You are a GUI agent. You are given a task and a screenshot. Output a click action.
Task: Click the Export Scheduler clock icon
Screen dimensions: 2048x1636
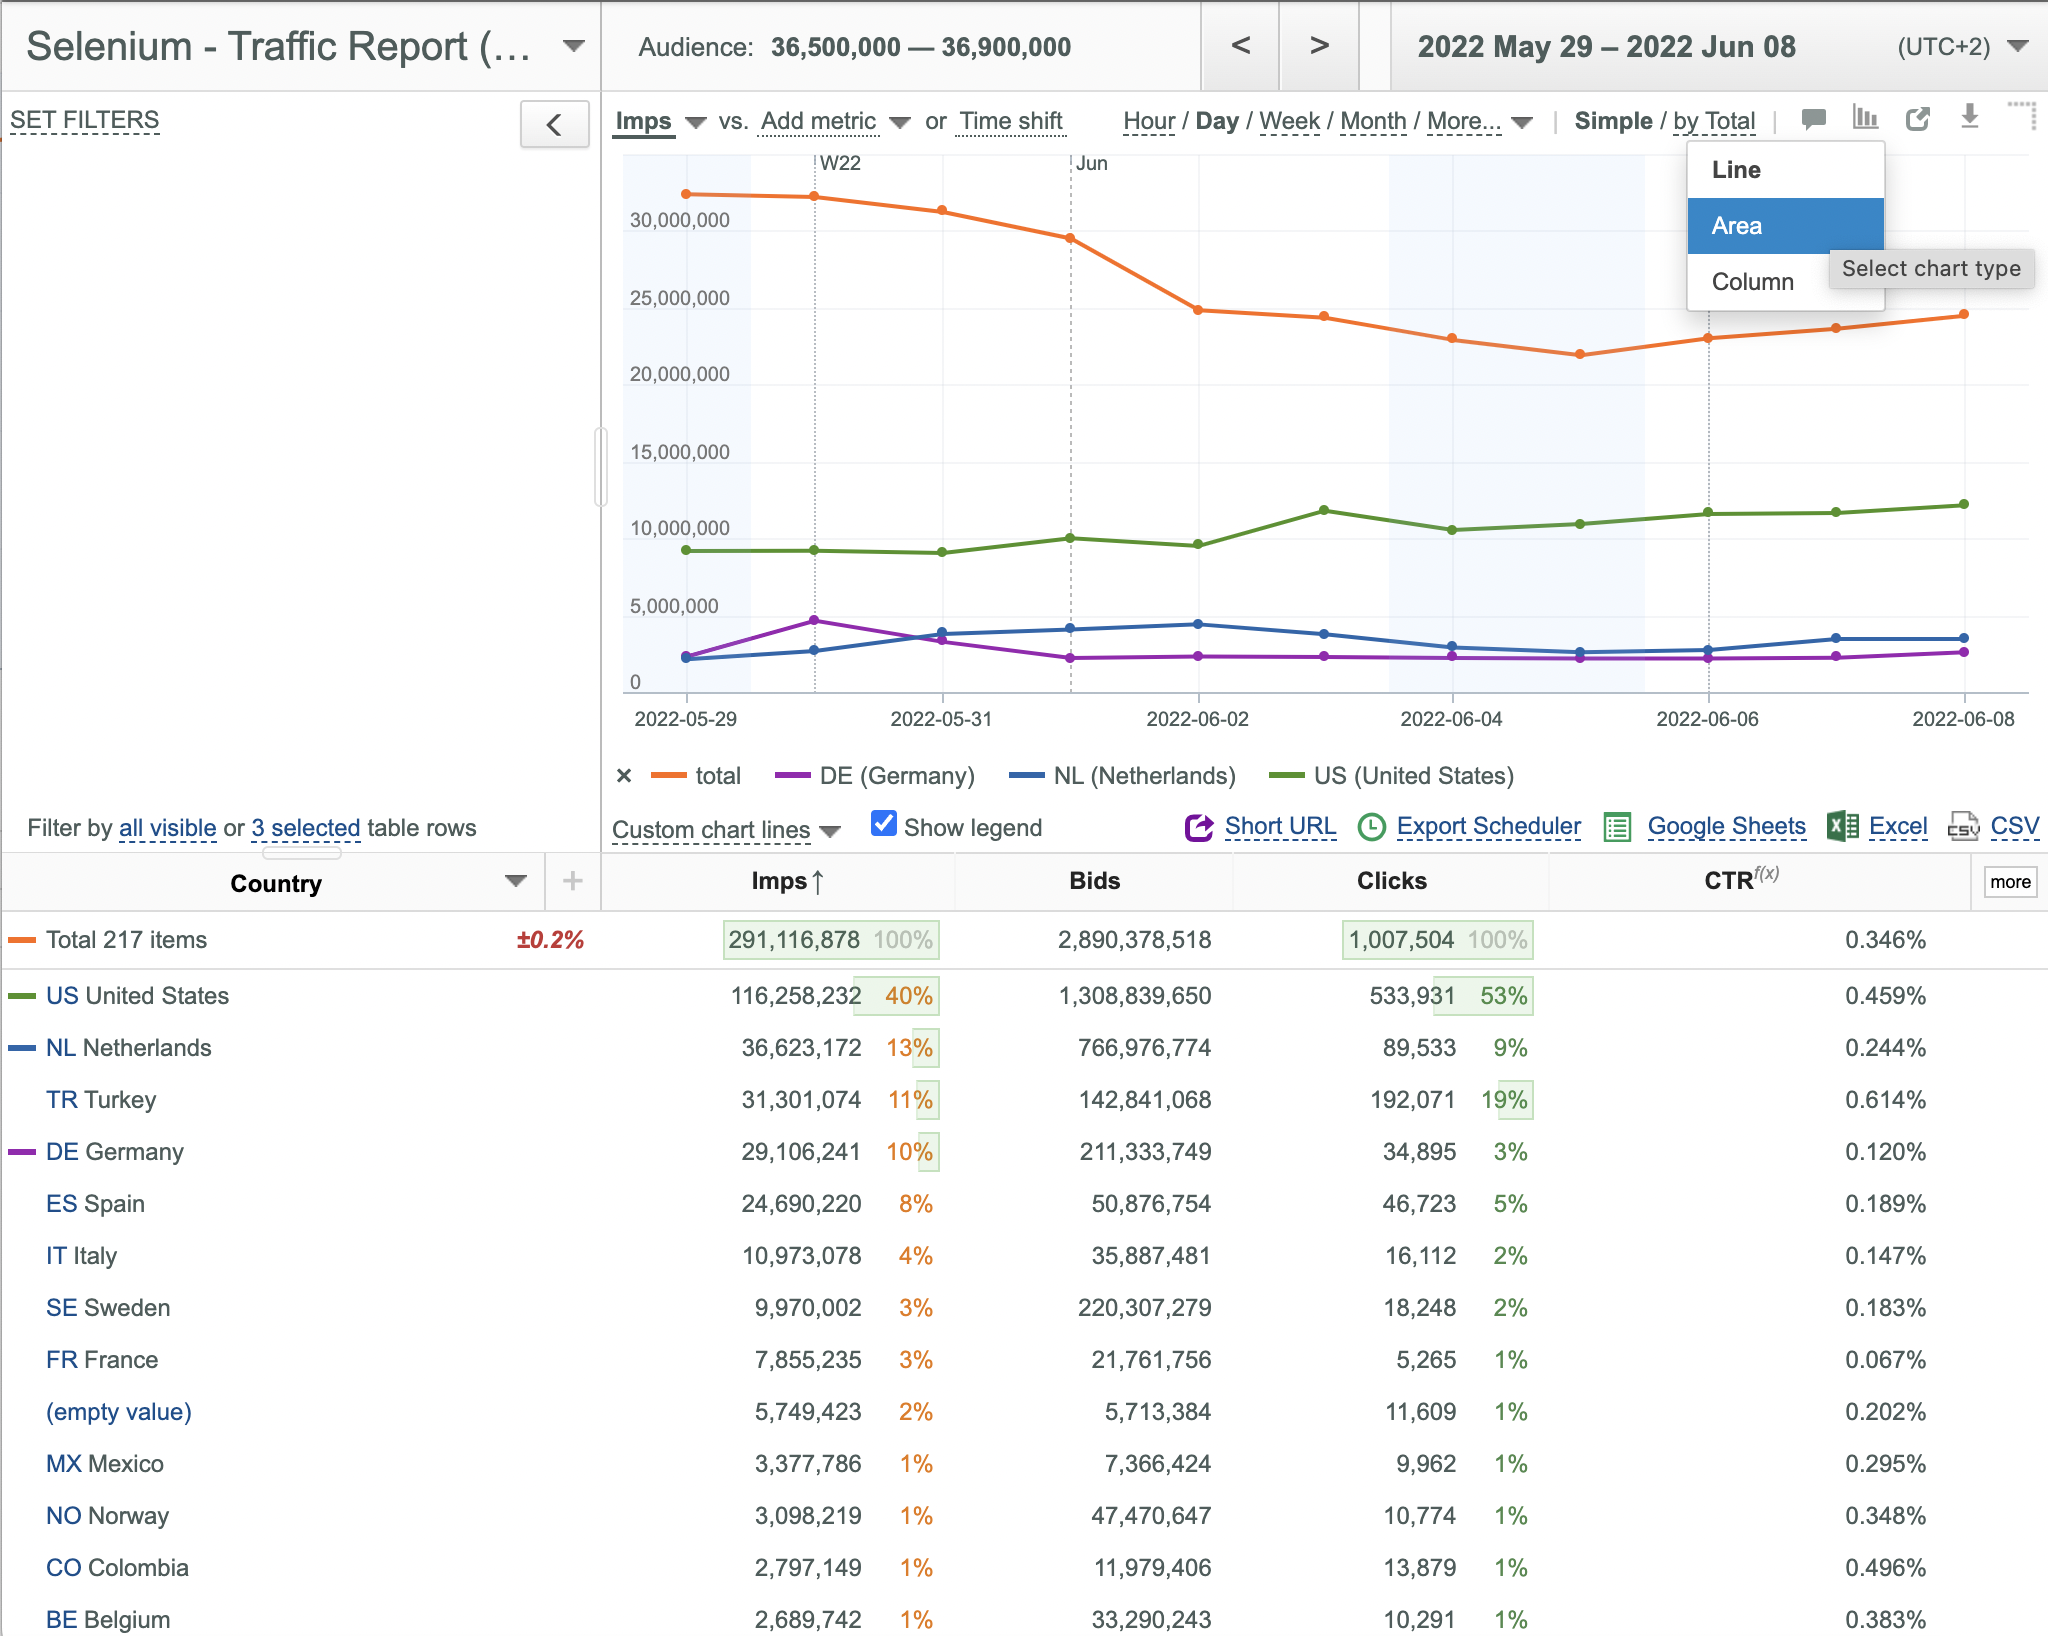tap(1371, 827)
